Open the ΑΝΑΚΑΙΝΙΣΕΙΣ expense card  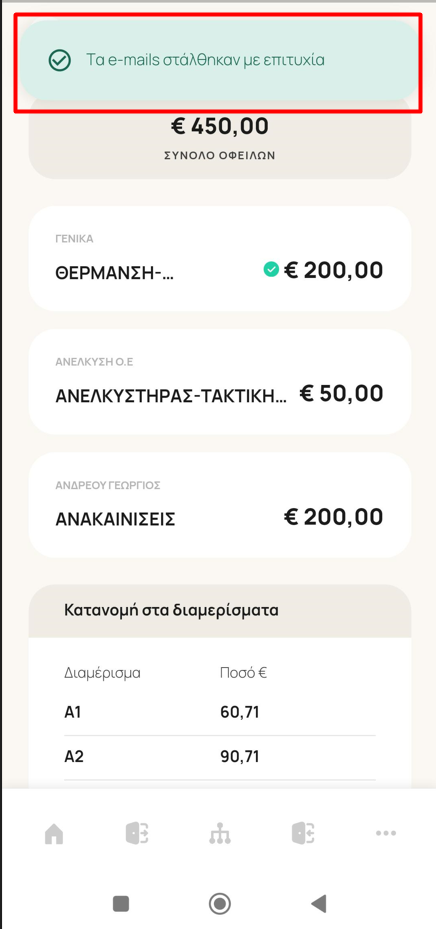220,505
